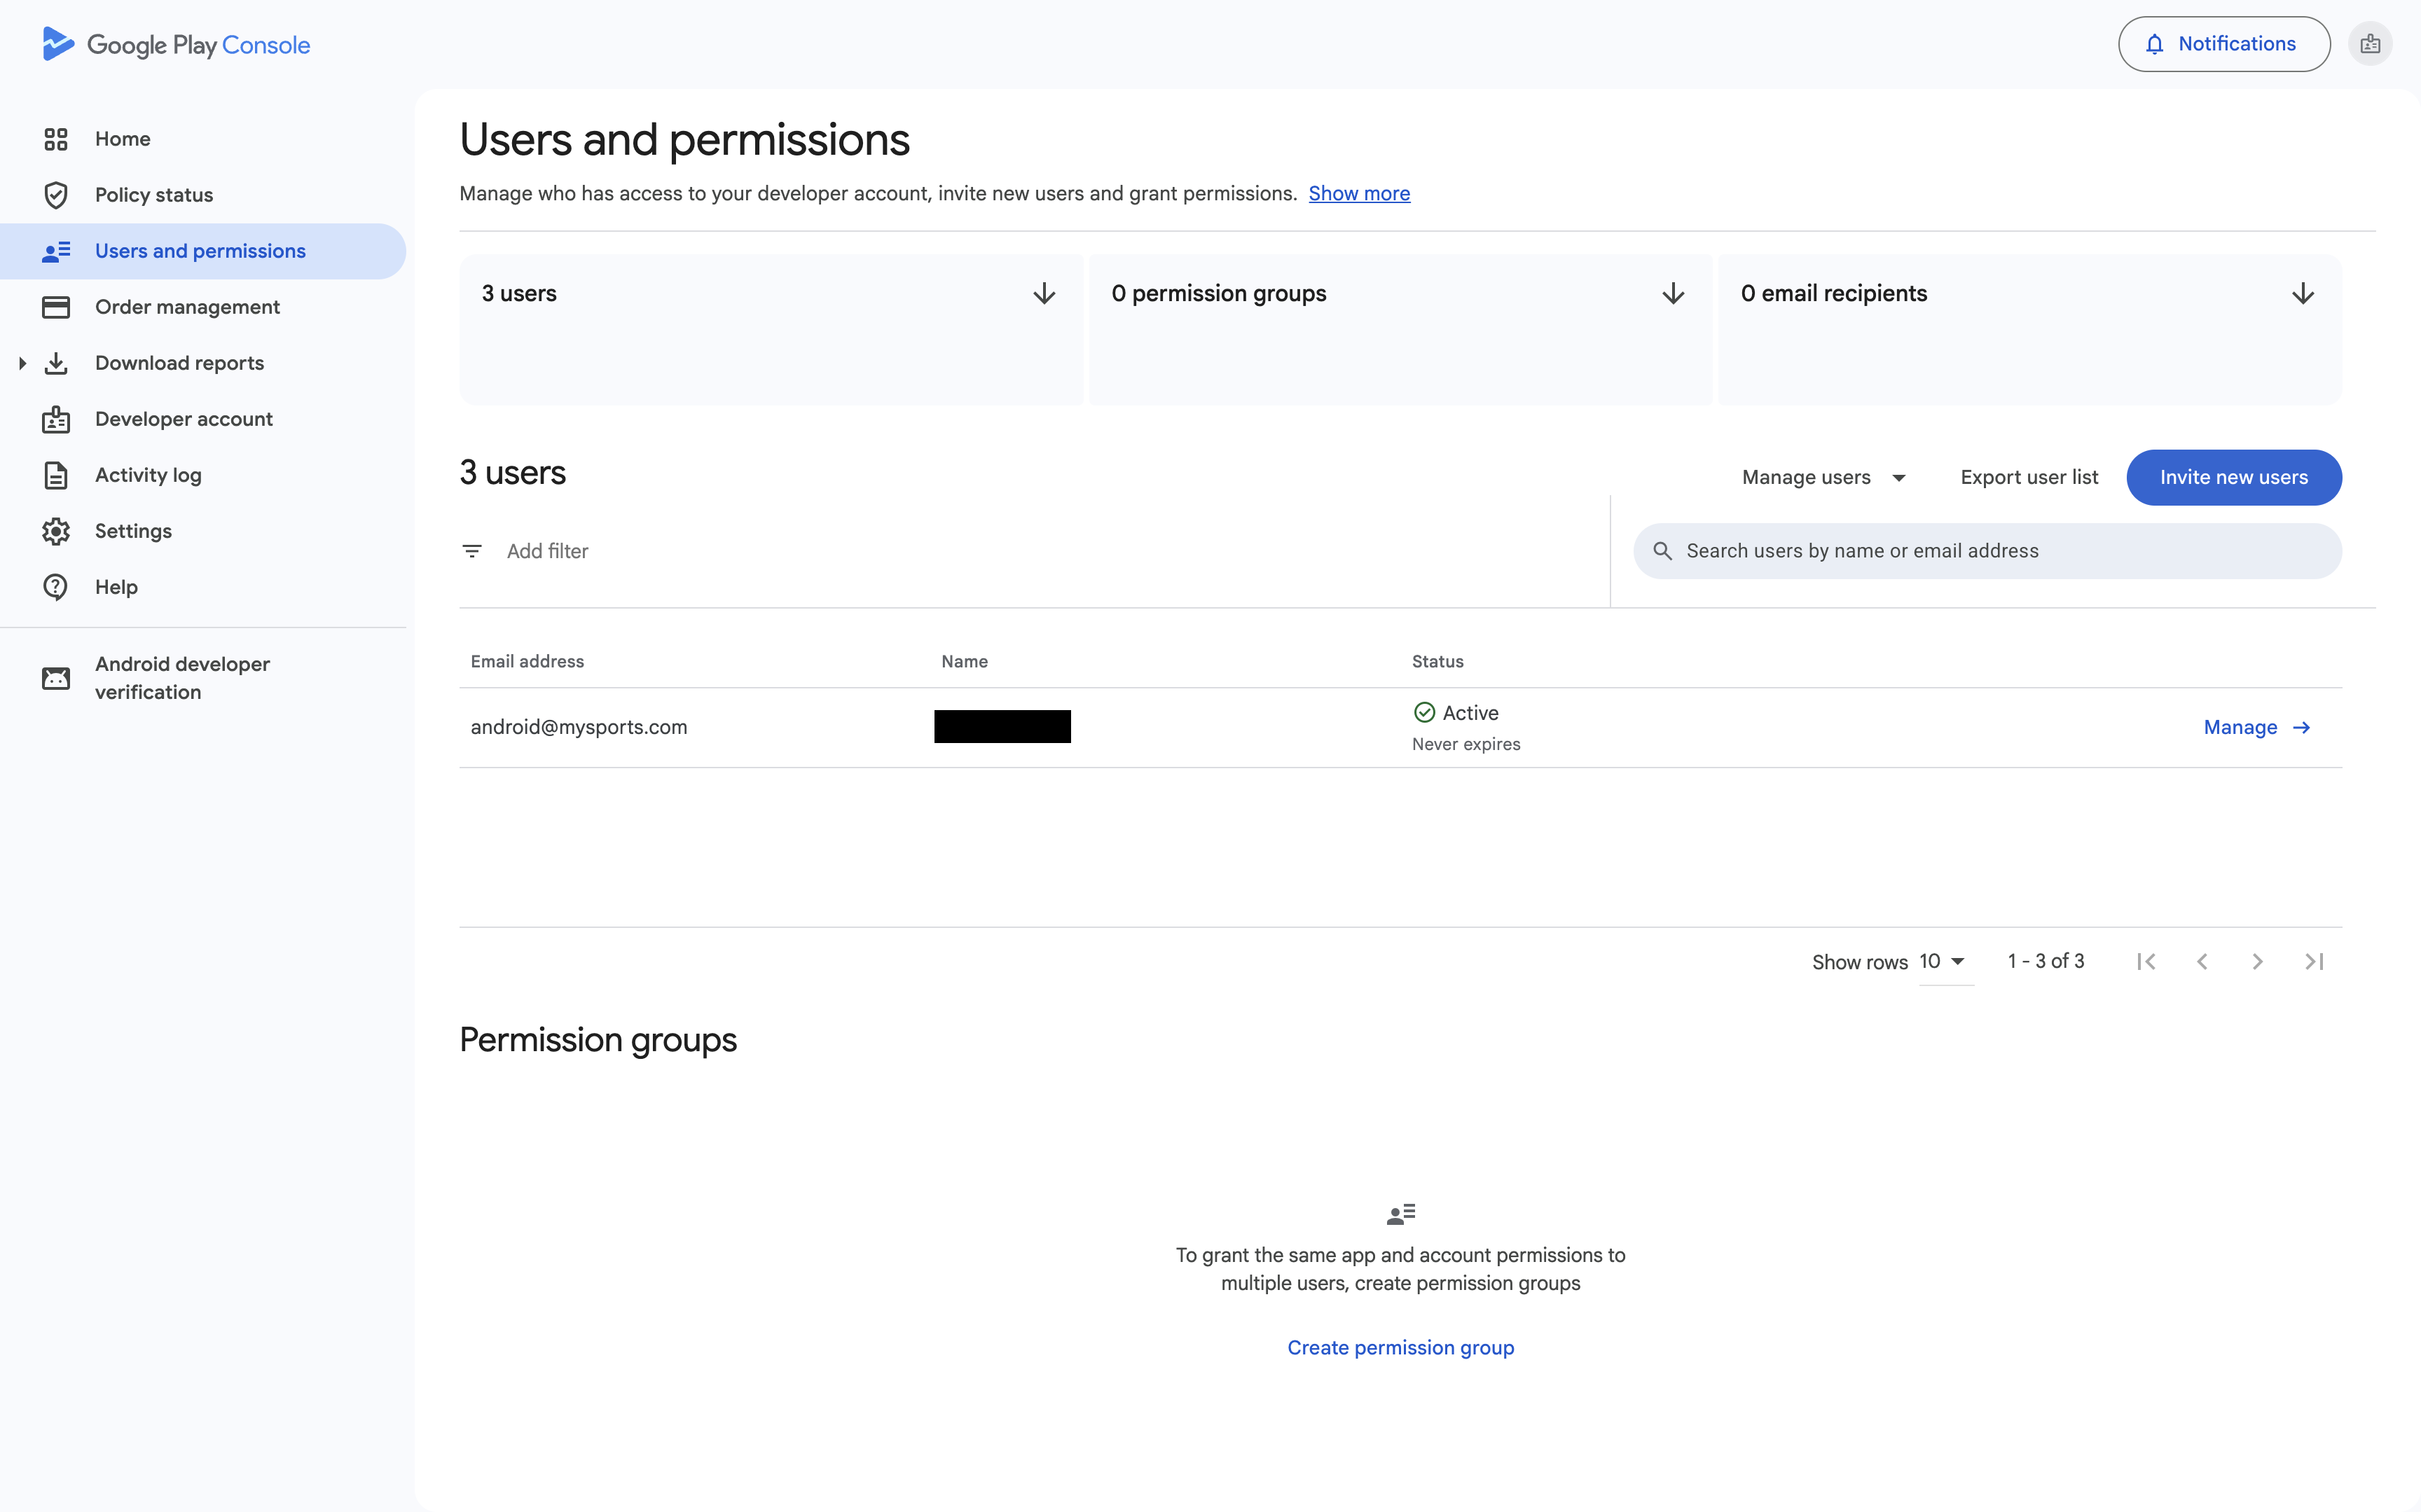Jump down via 0 permission groups card arrow
This screenshot has height=1512, width=2421.
1673,293
